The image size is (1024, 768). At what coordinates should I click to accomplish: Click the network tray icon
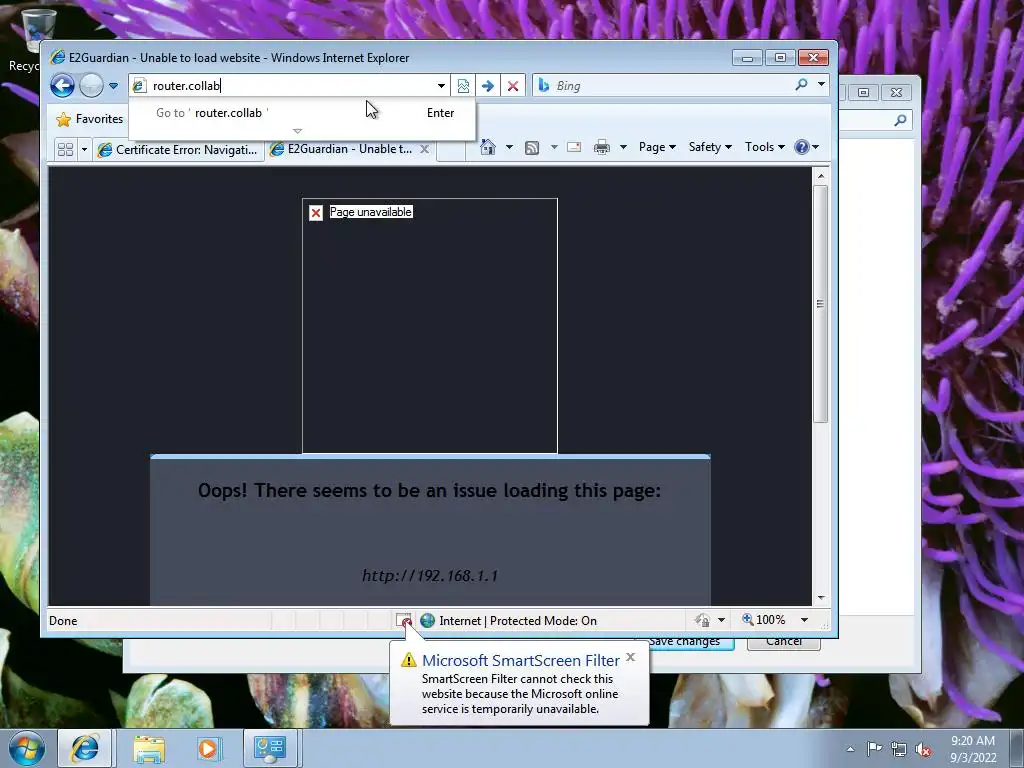tap(899, 749)
